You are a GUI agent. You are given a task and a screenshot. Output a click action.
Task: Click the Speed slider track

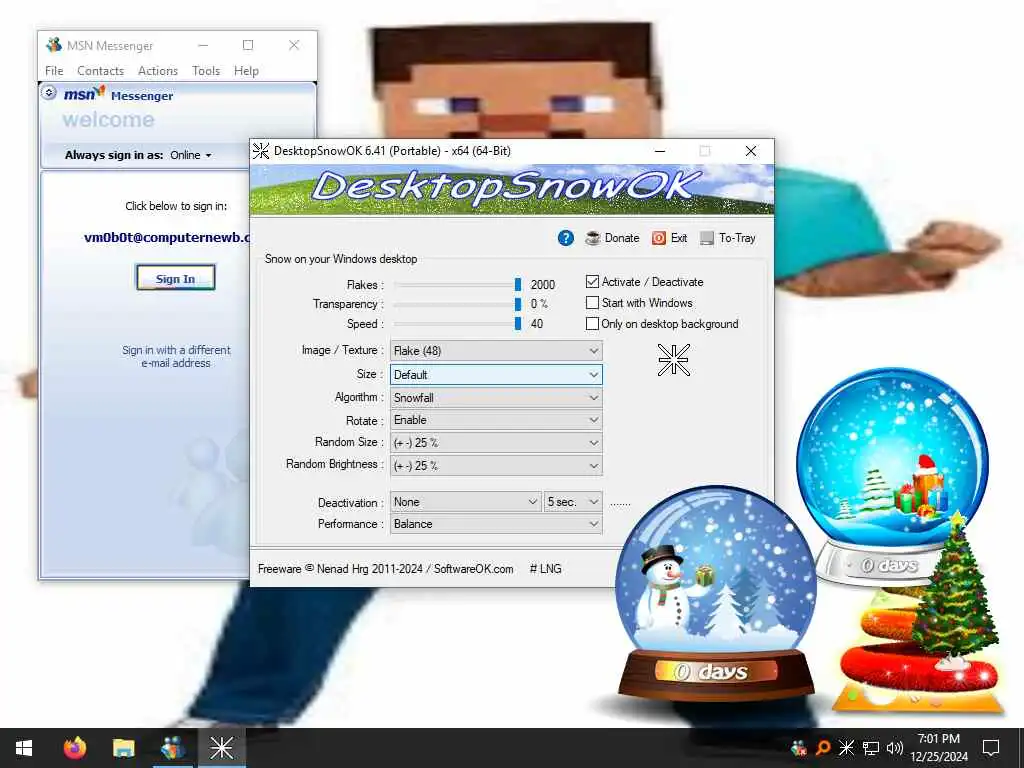[457, 324]
